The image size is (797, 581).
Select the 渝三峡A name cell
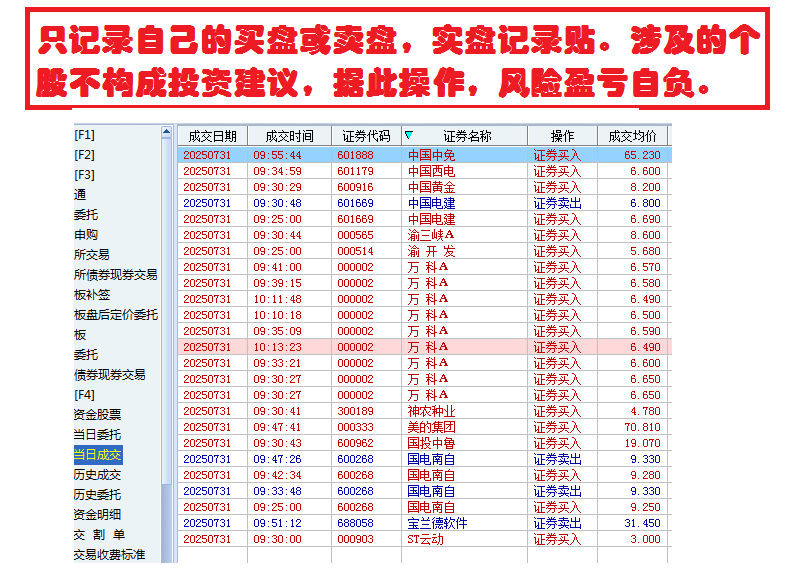tap(431, 235)
